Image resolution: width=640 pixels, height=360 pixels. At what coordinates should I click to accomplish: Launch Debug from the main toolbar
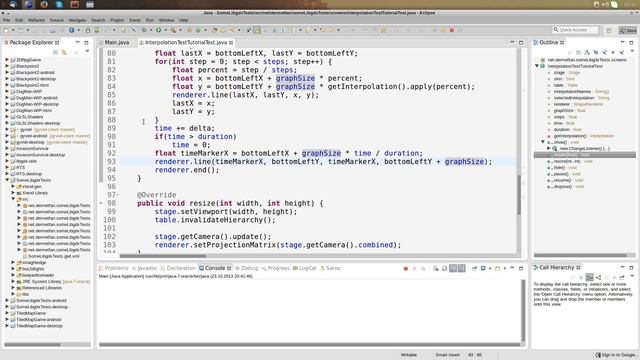144,30
